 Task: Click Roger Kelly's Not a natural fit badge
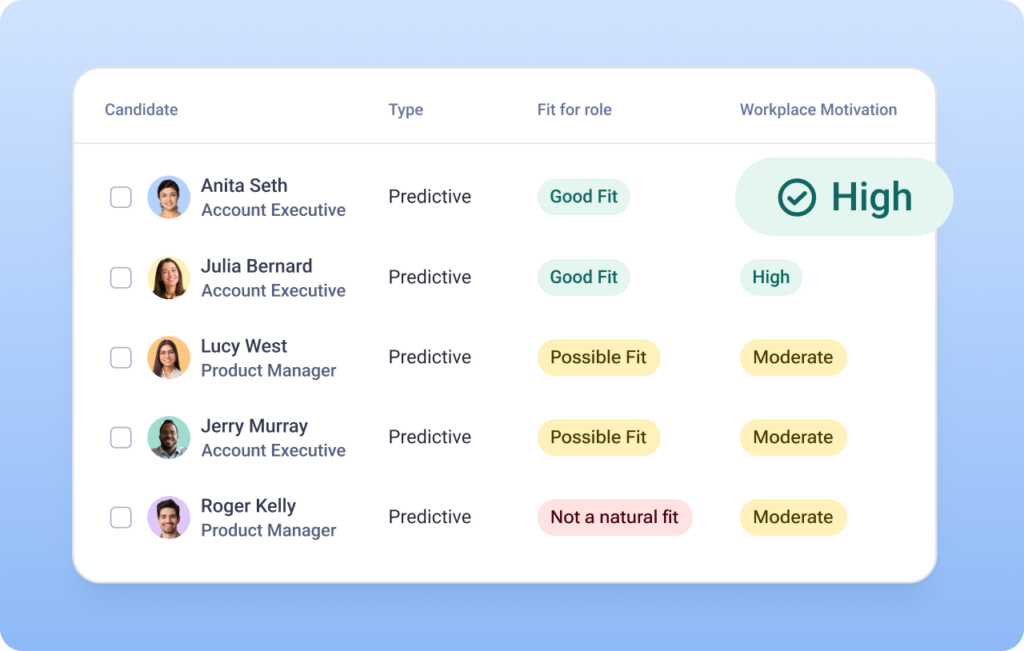[x=614, y=517]
